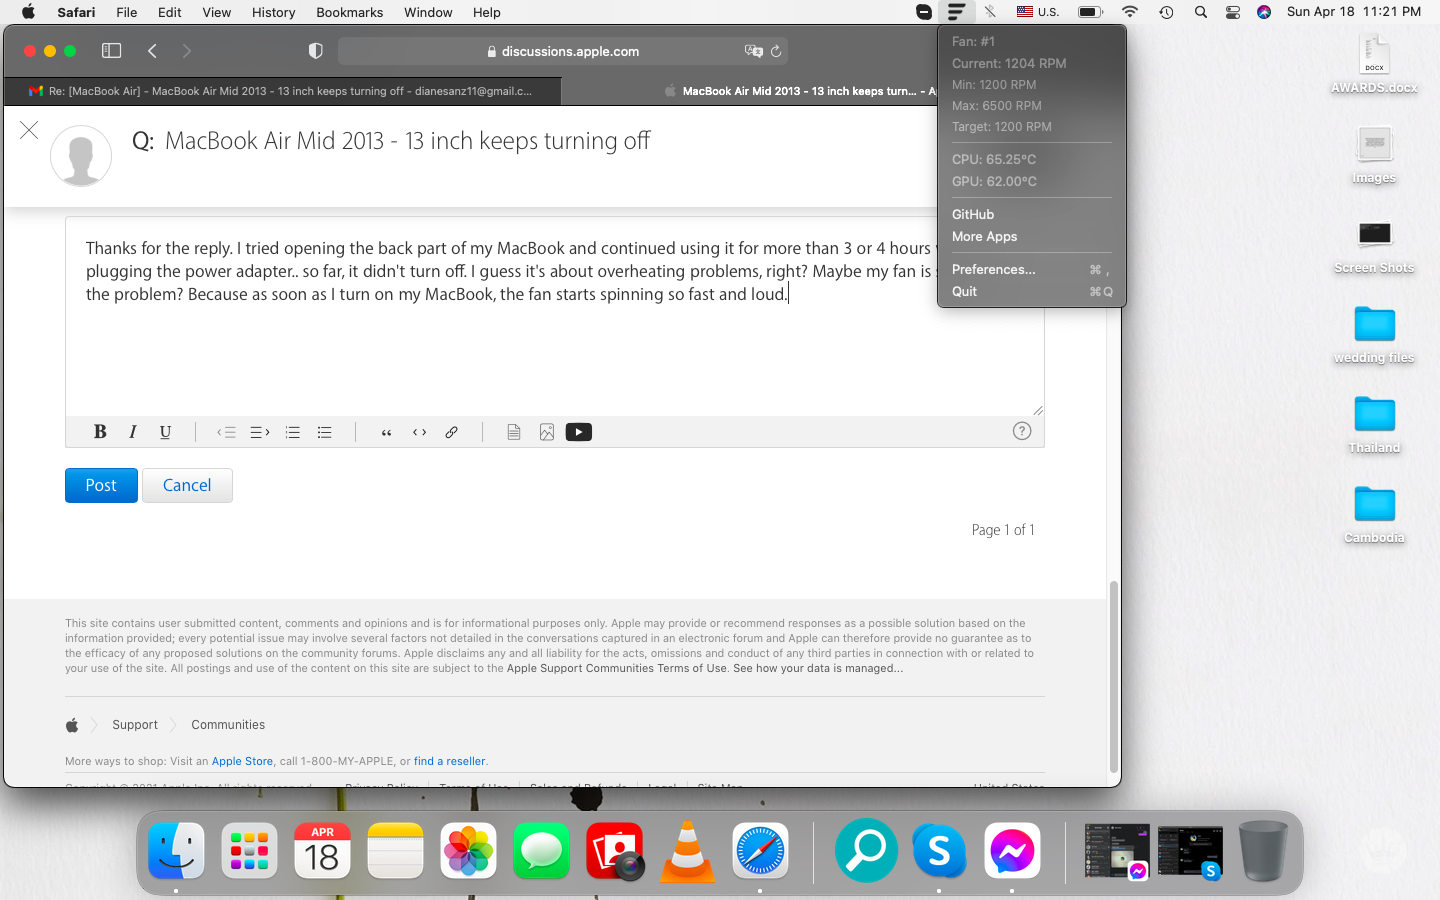Viewport: 1440px width, 900px height.
Task: Open the Apple menu
Action: coord(28,12)
